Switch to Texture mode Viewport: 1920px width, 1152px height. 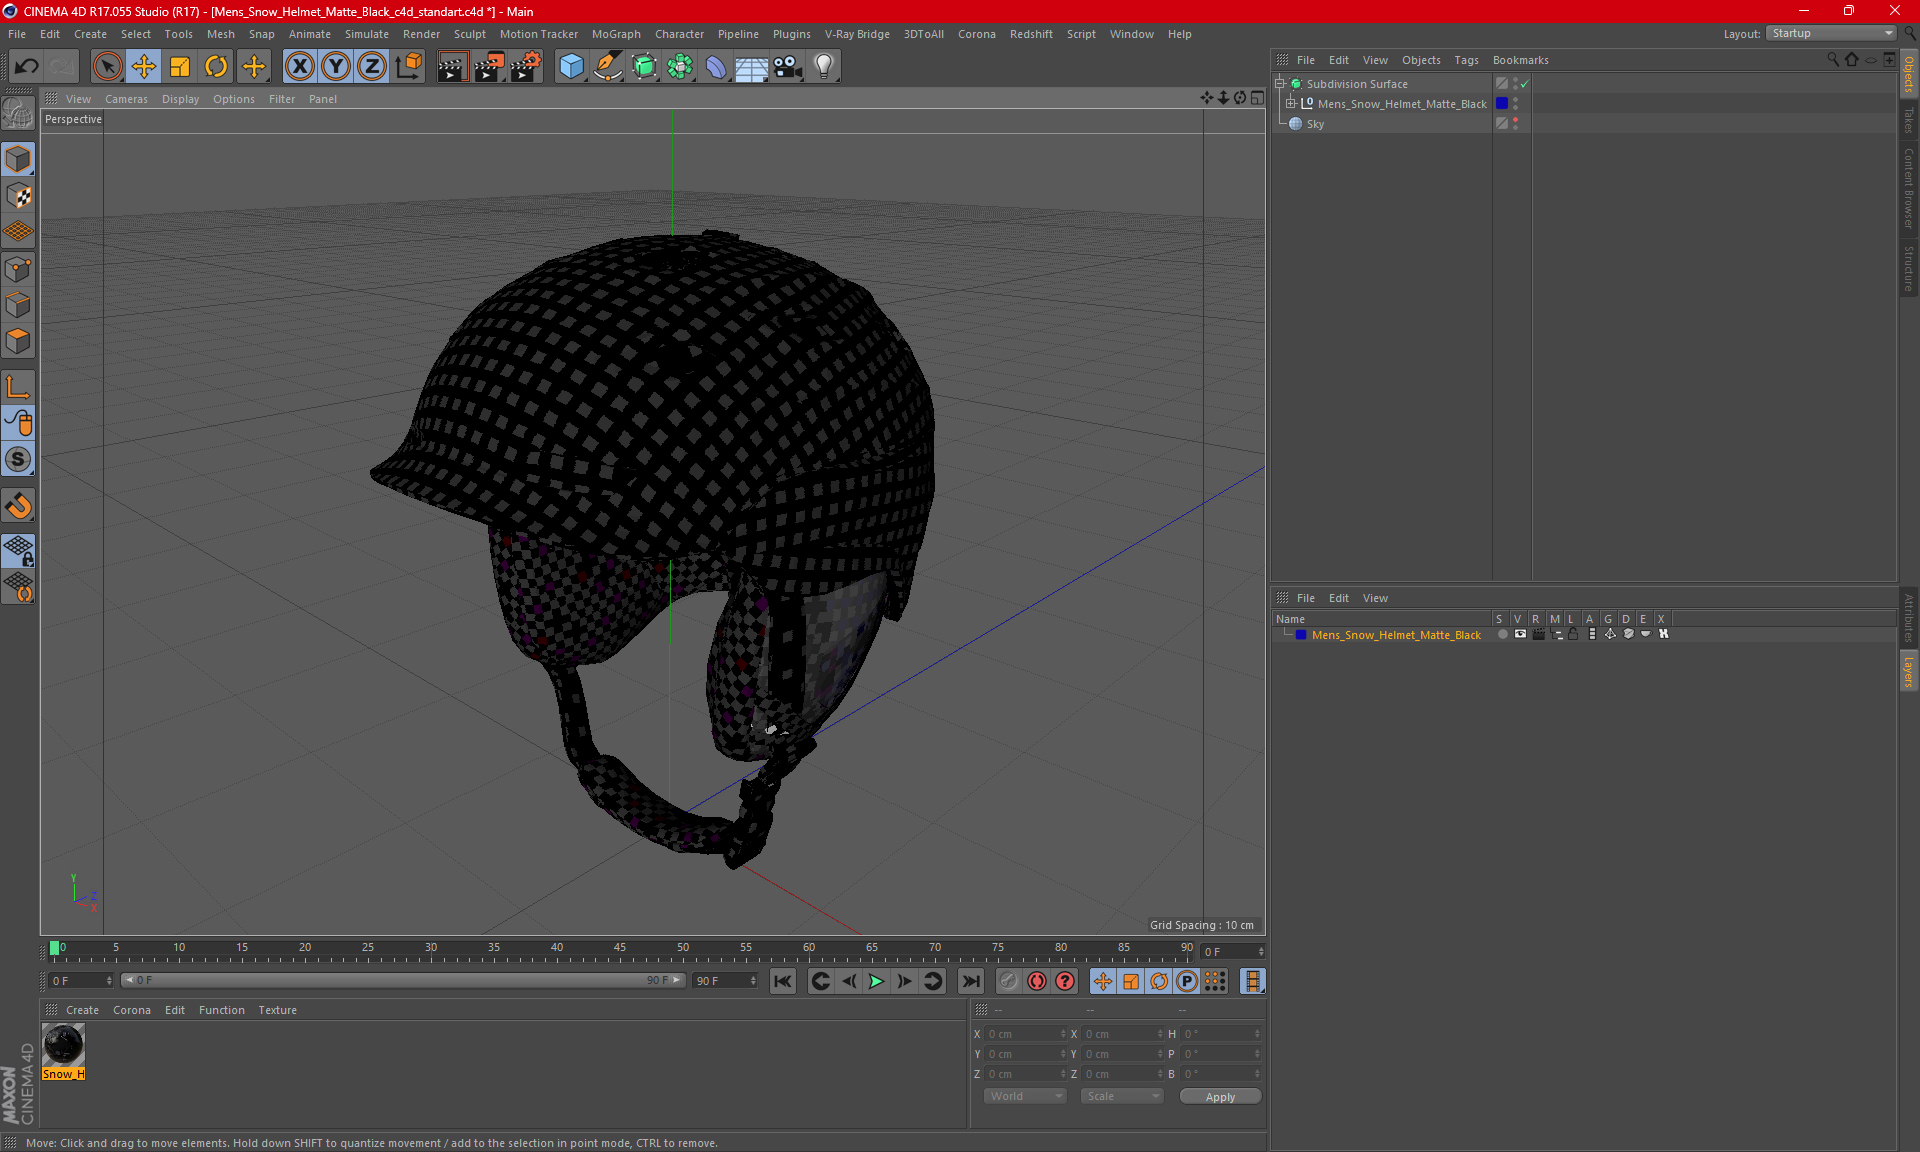(x=18, y=196)
